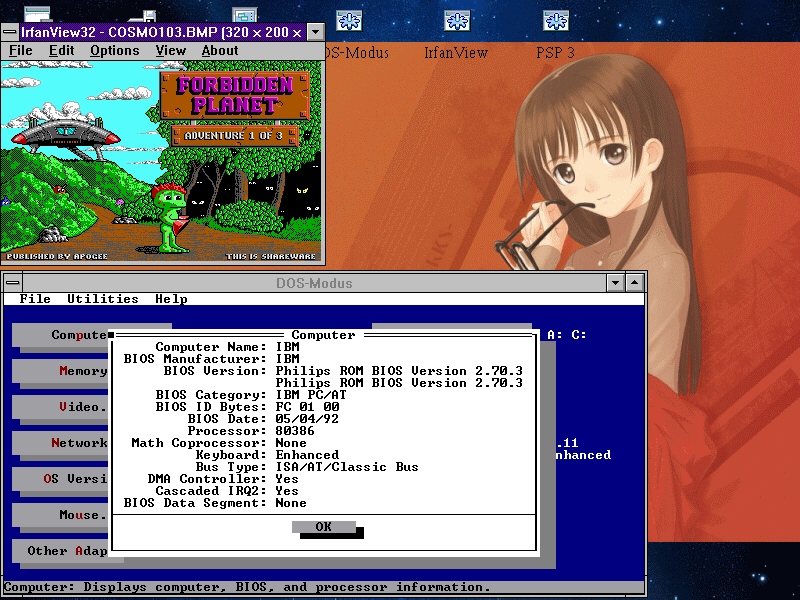Minimize the DOS-Modus window
Viewport: 800px width, 600px height.
(616, 283)
